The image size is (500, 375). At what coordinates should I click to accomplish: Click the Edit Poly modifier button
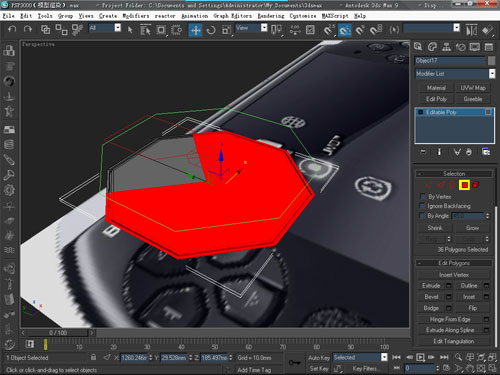click(436, 99)
